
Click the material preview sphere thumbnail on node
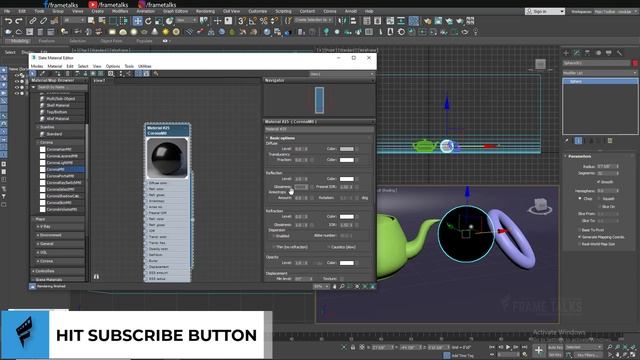pyautogui.click(x=167, y=158)
